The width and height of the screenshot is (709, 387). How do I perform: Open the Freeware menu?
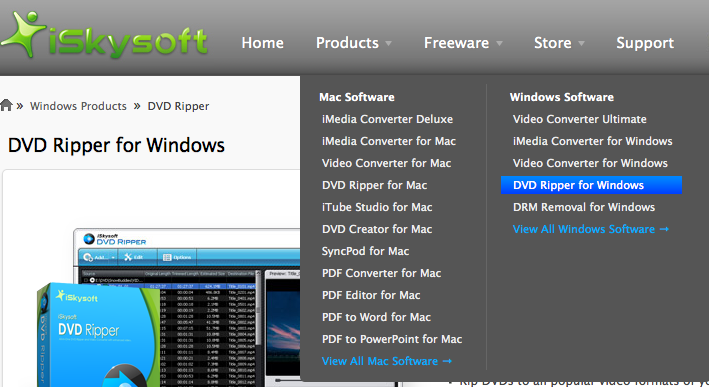456,43
